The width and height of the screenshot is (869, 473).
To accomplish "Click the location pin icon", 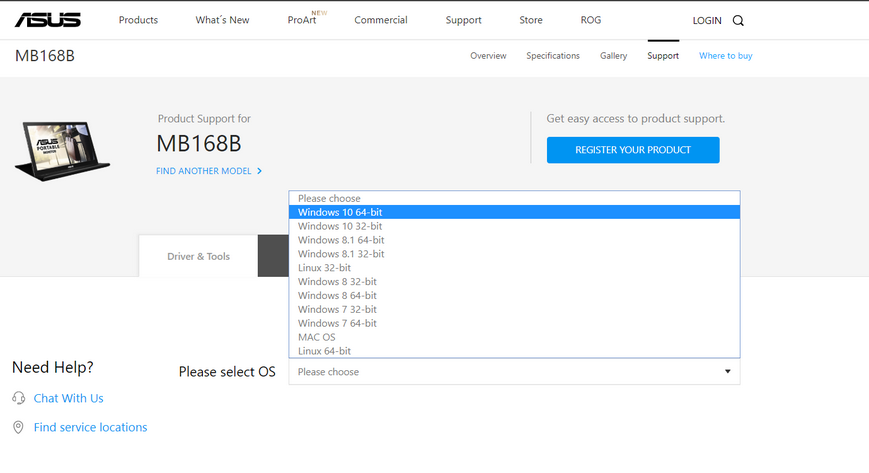I will [18, 427].
